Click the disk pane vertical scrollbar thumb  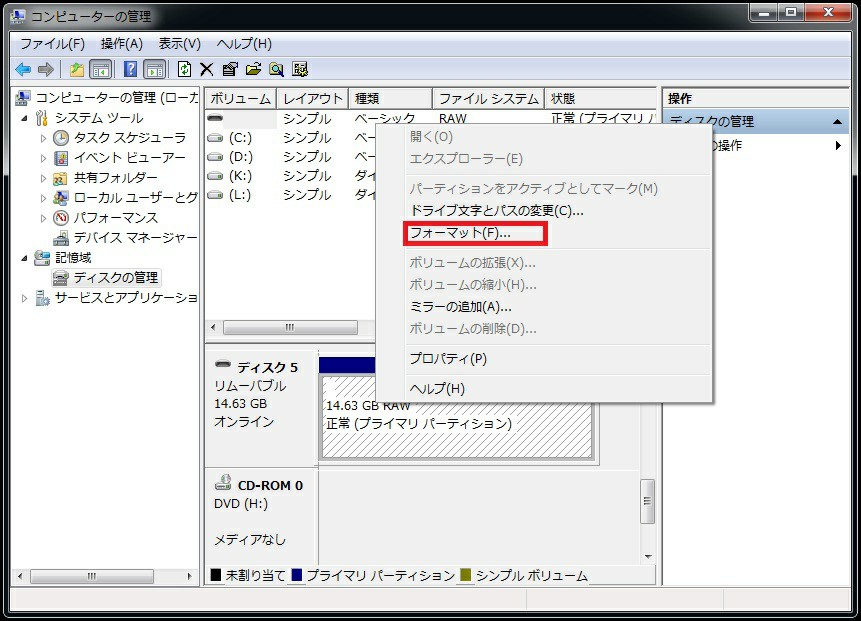[x=648, y=502]
